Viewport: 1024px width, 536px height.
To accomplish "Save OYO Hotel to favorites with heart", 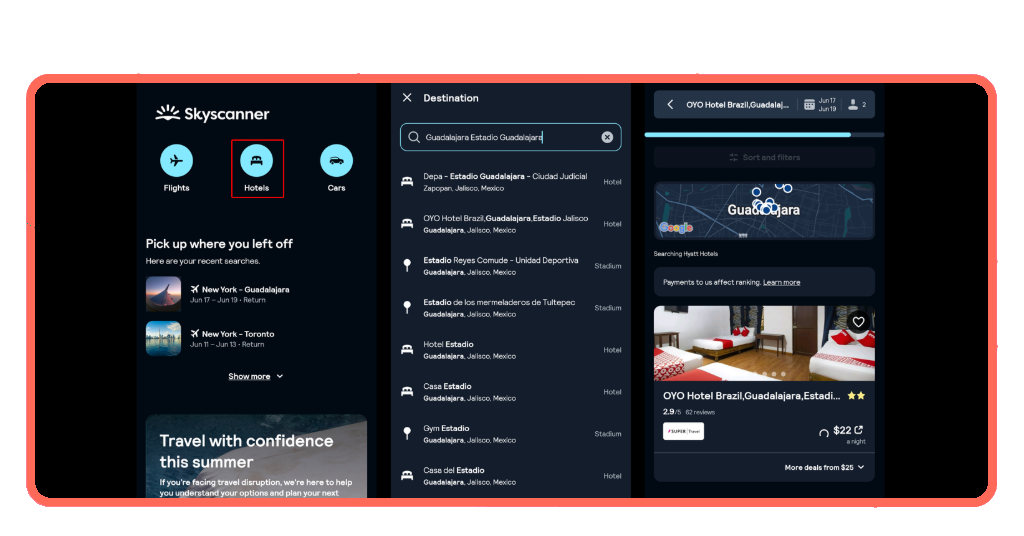I will 858,322.
